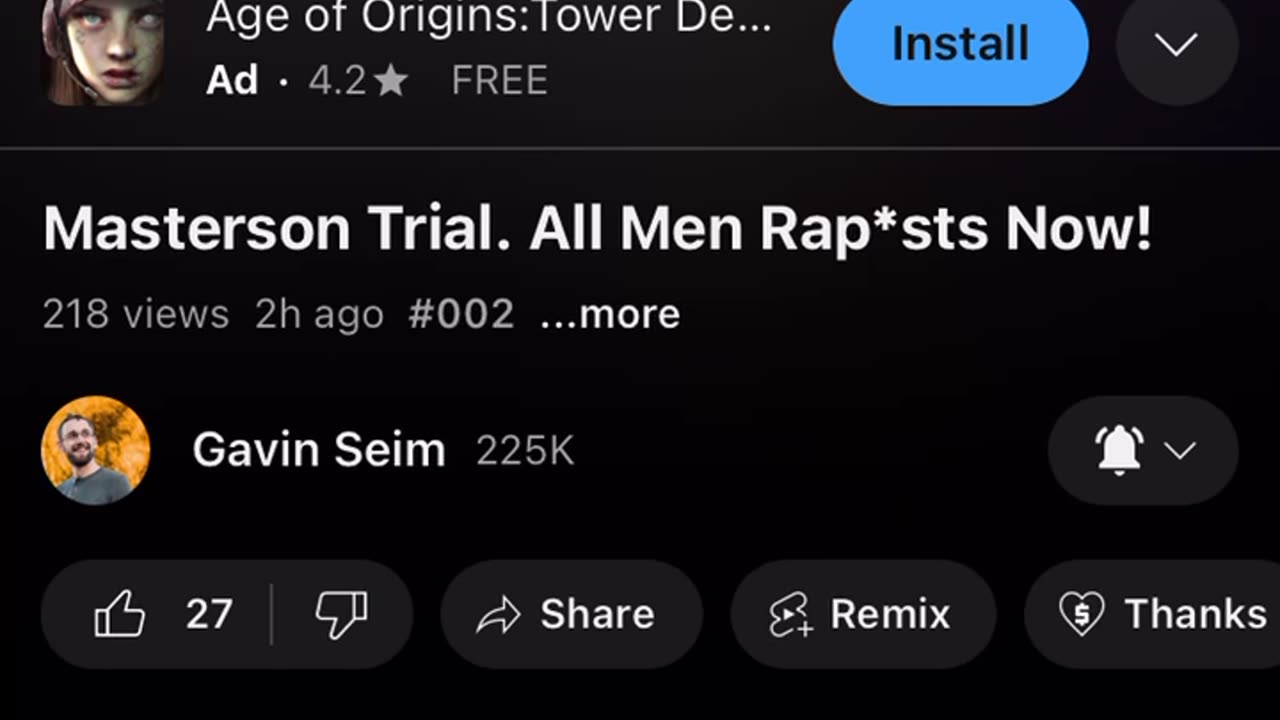1280x720 pixels.
Task: Expand the ad options chevron
Action: 1176,45
